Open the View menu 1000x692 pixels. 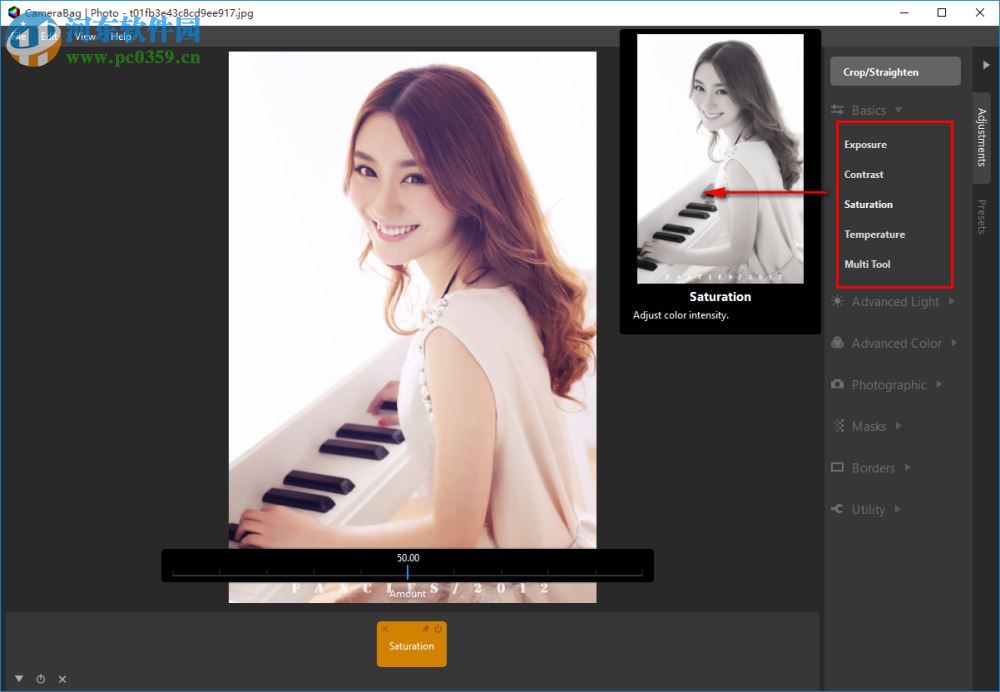coord(85,36)
